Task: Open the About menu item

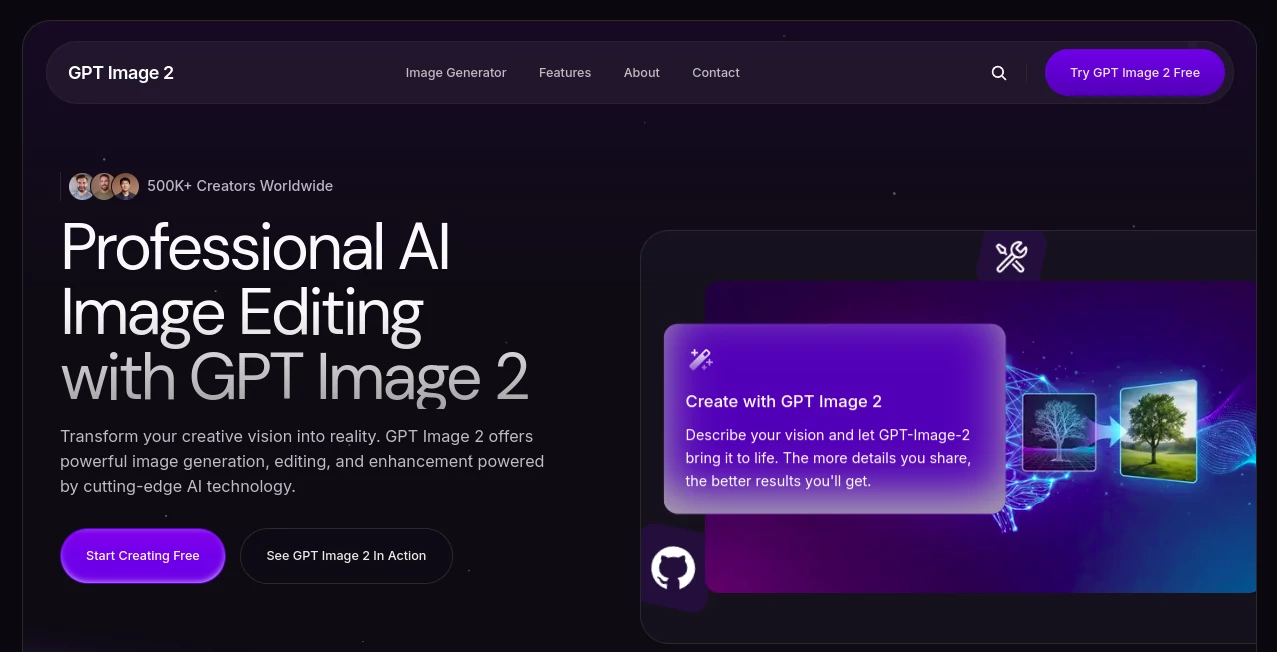Action: click(x=641, y=72)
